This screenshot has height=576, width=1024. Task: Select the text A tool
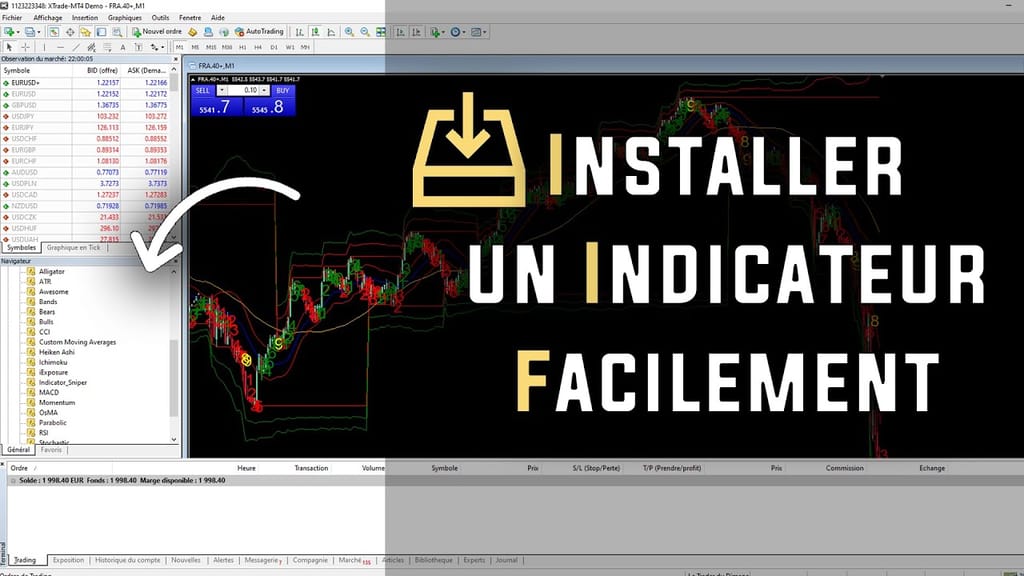click(x=123, y=47)
